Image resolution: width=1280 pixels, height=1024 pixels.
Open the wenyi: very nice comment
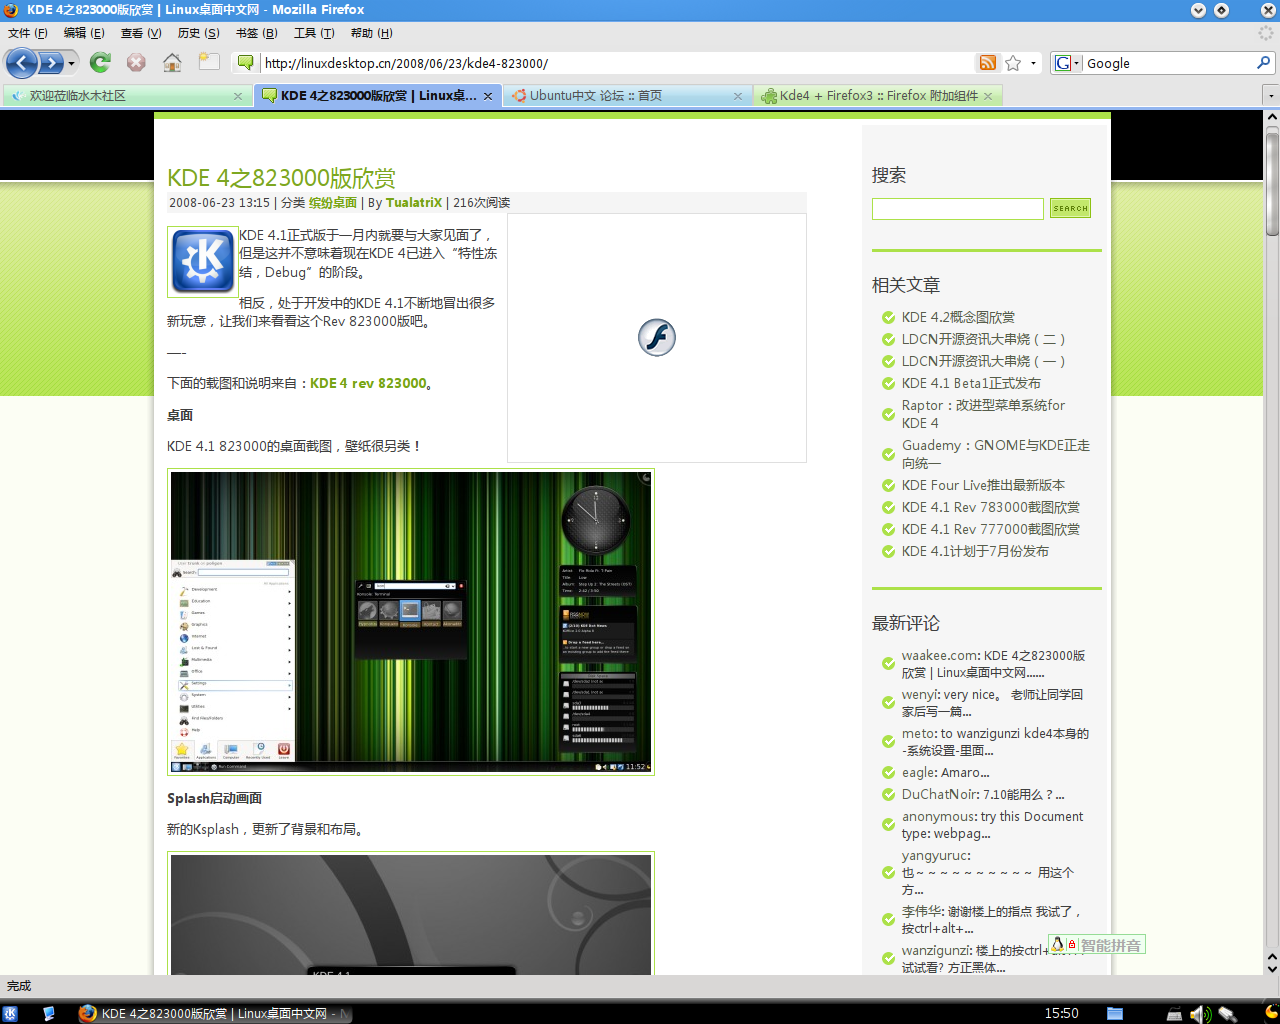pos(992,703)
